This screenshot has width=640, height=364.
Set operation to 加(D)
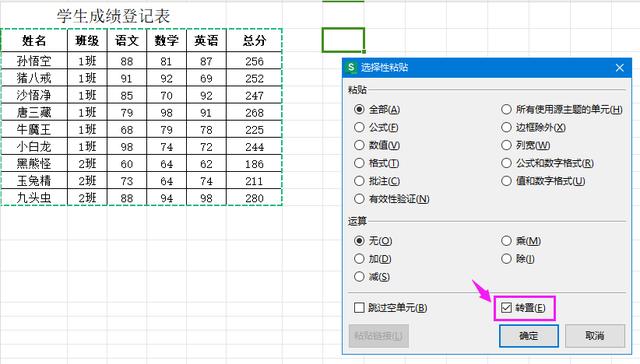point(373,259)
